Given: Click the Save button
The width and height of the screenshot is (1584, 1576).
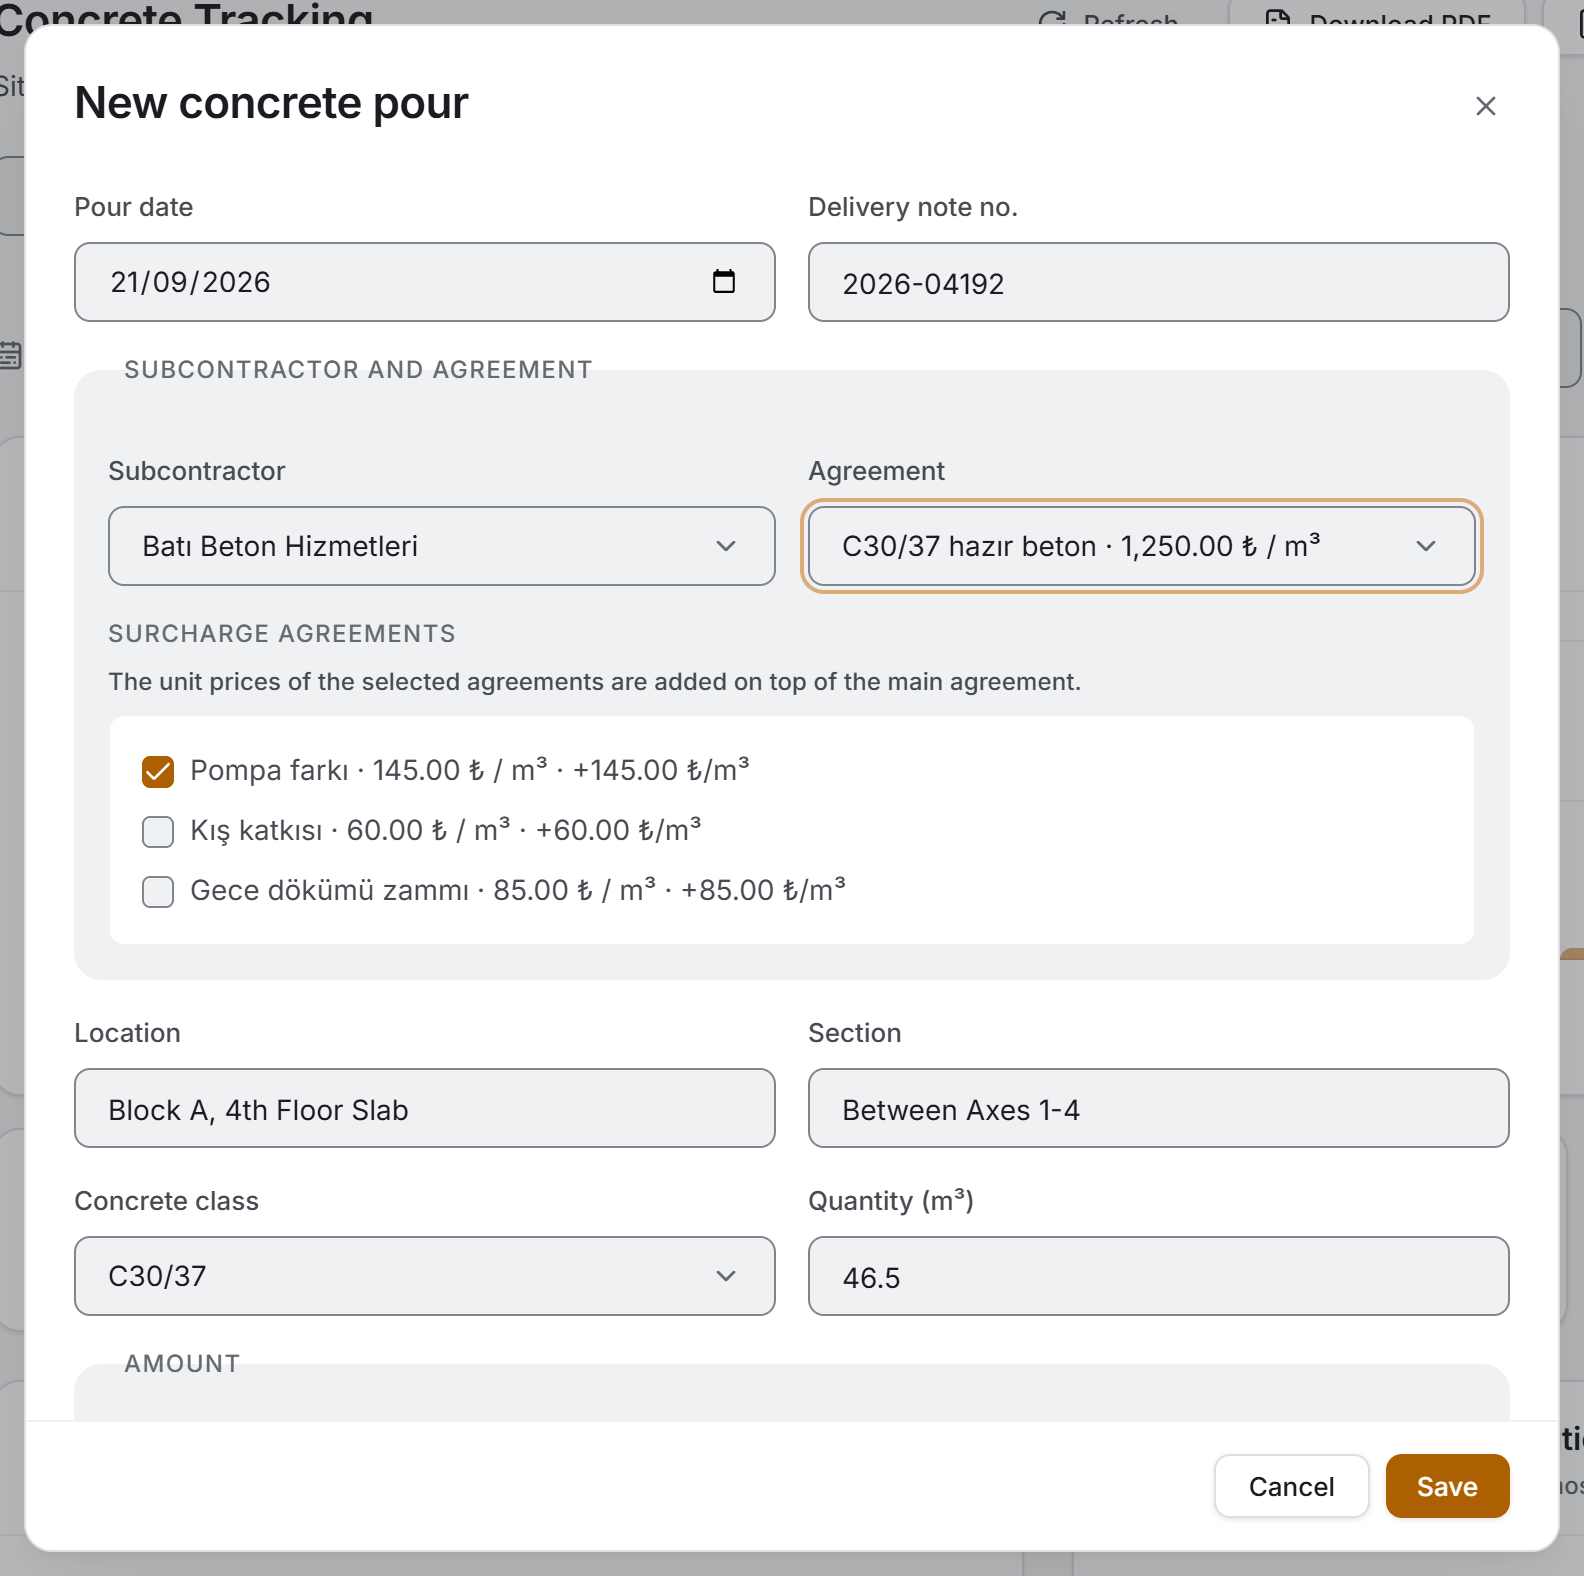Looking at the screenshot, I should tap(1447, 1486).
